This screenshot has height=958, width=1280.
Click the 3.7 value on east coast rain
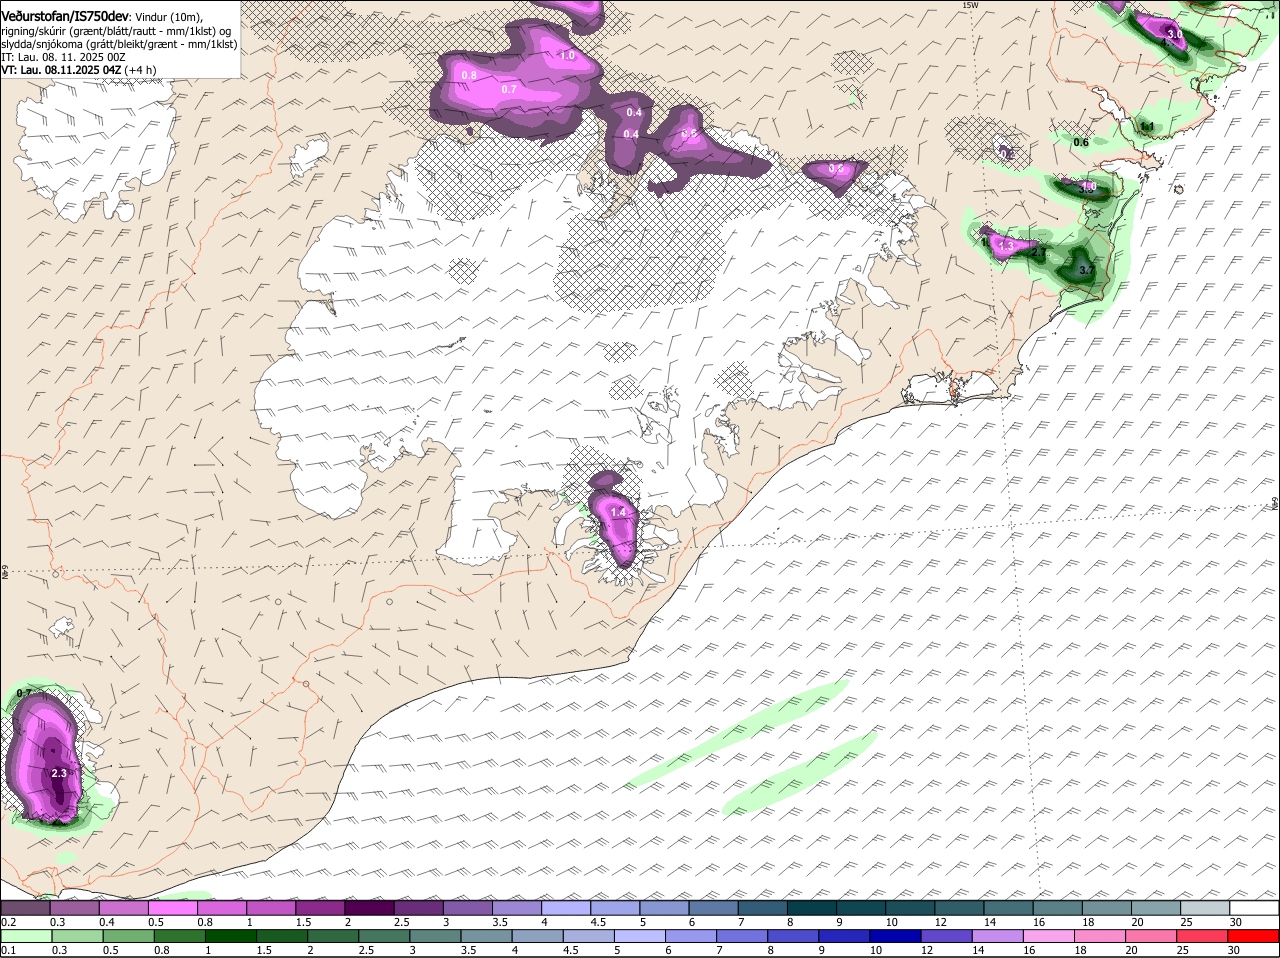pyautogui.click(x=1088, y=270)
